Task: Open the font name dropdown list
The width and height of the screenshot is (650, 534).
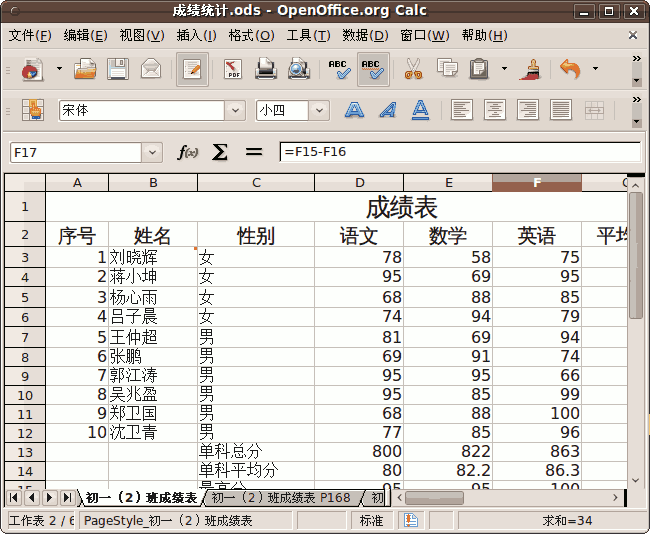Action: pos(235,110)
